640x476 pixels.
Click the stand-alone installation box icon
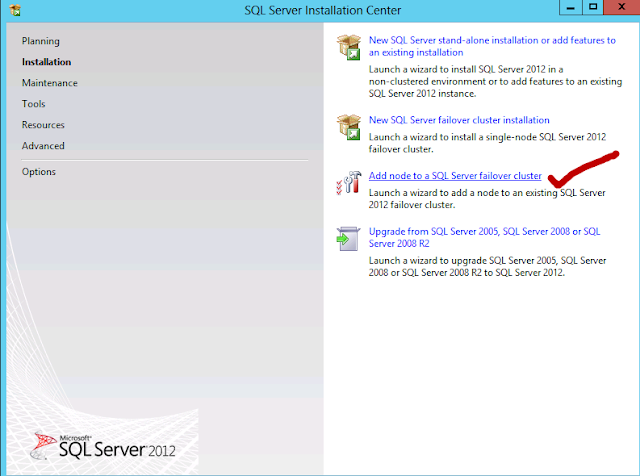tap(349, 47)
